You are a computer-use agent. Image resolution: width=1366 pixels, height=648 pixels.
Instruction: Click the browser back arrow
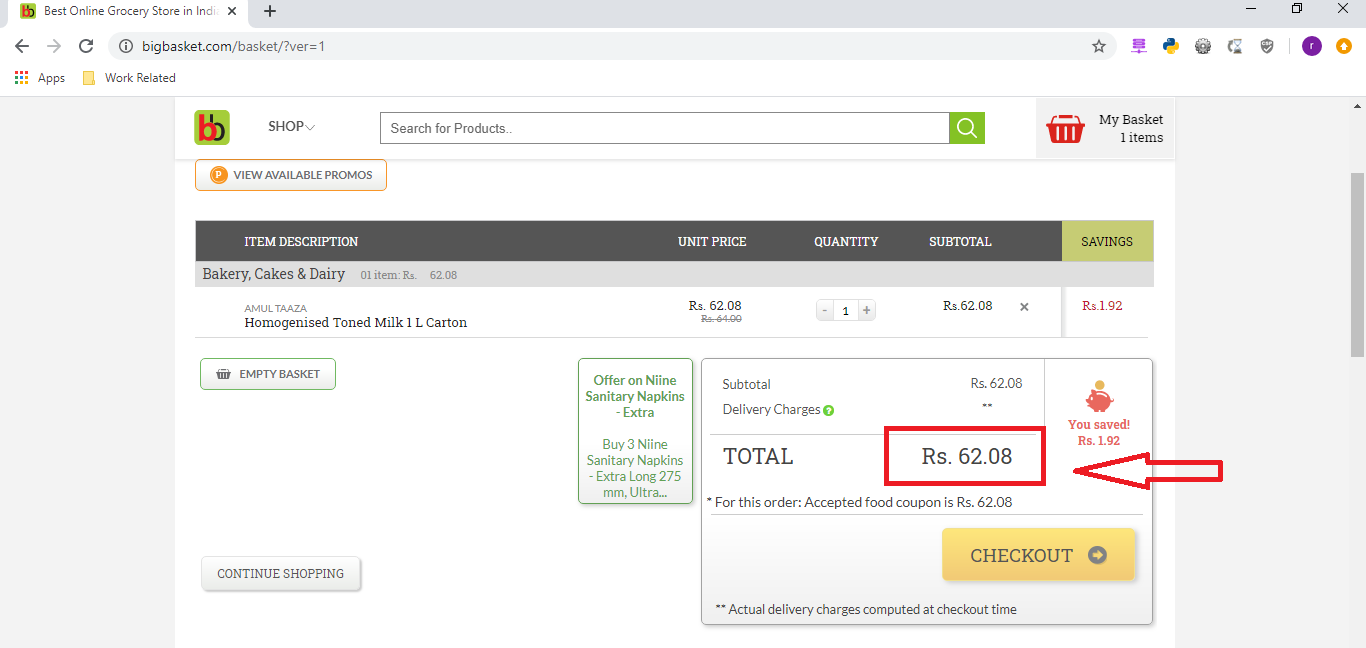tap(22, 46)
